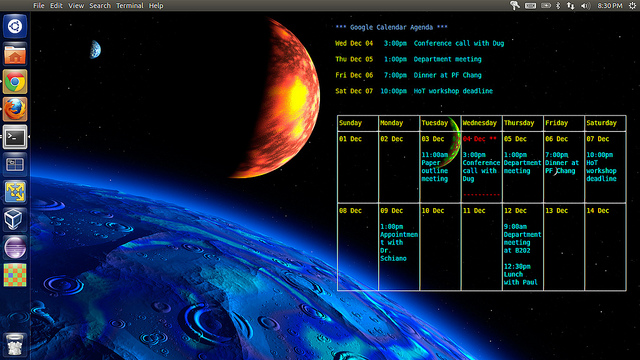This screenshot has height=360, width=640.
Task: Click the 8:30 PM clock
Action: point(610,6)
